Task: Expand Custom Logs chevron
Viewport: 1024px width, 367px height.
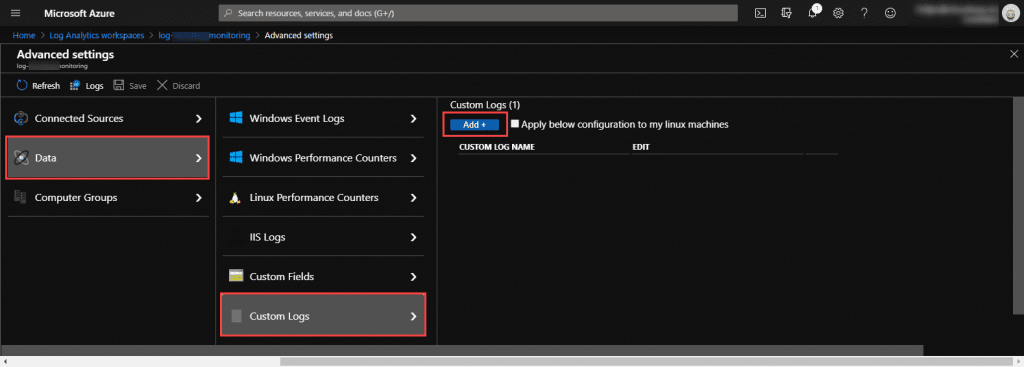Action: pyautogui.click(x=413, y=316)
